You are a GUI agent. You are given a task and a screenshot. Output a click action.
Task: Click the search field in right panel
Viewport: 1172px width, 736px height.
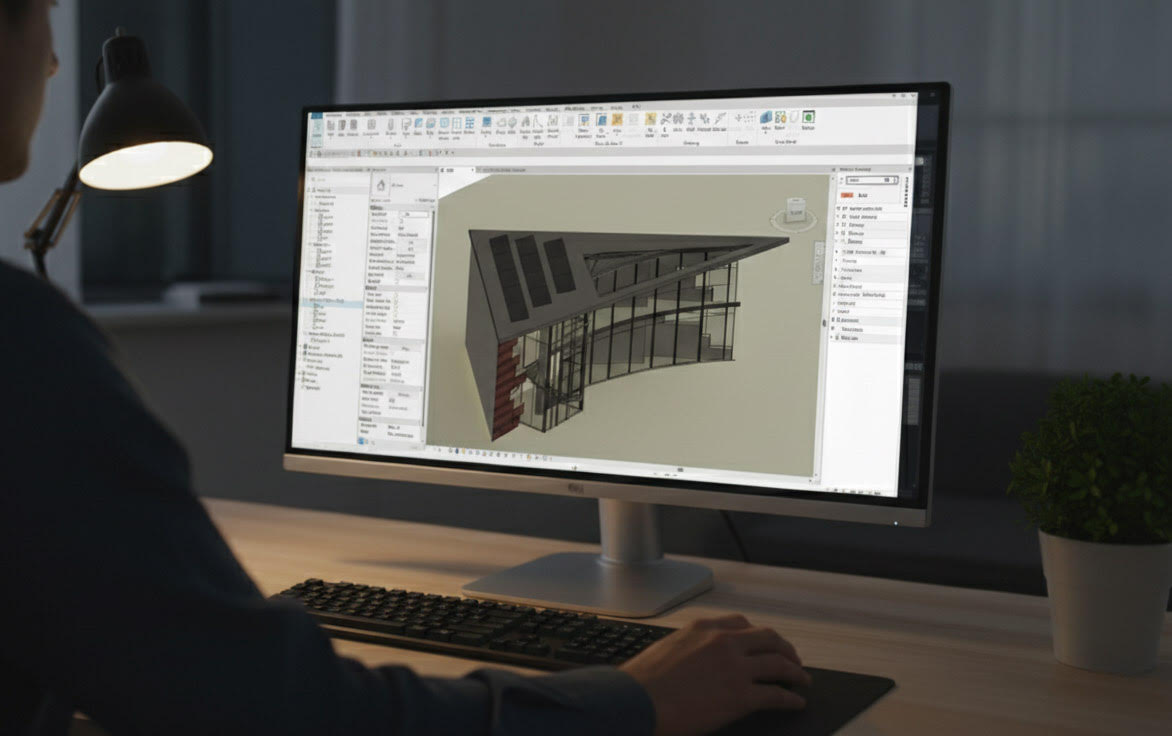point(866,181)
